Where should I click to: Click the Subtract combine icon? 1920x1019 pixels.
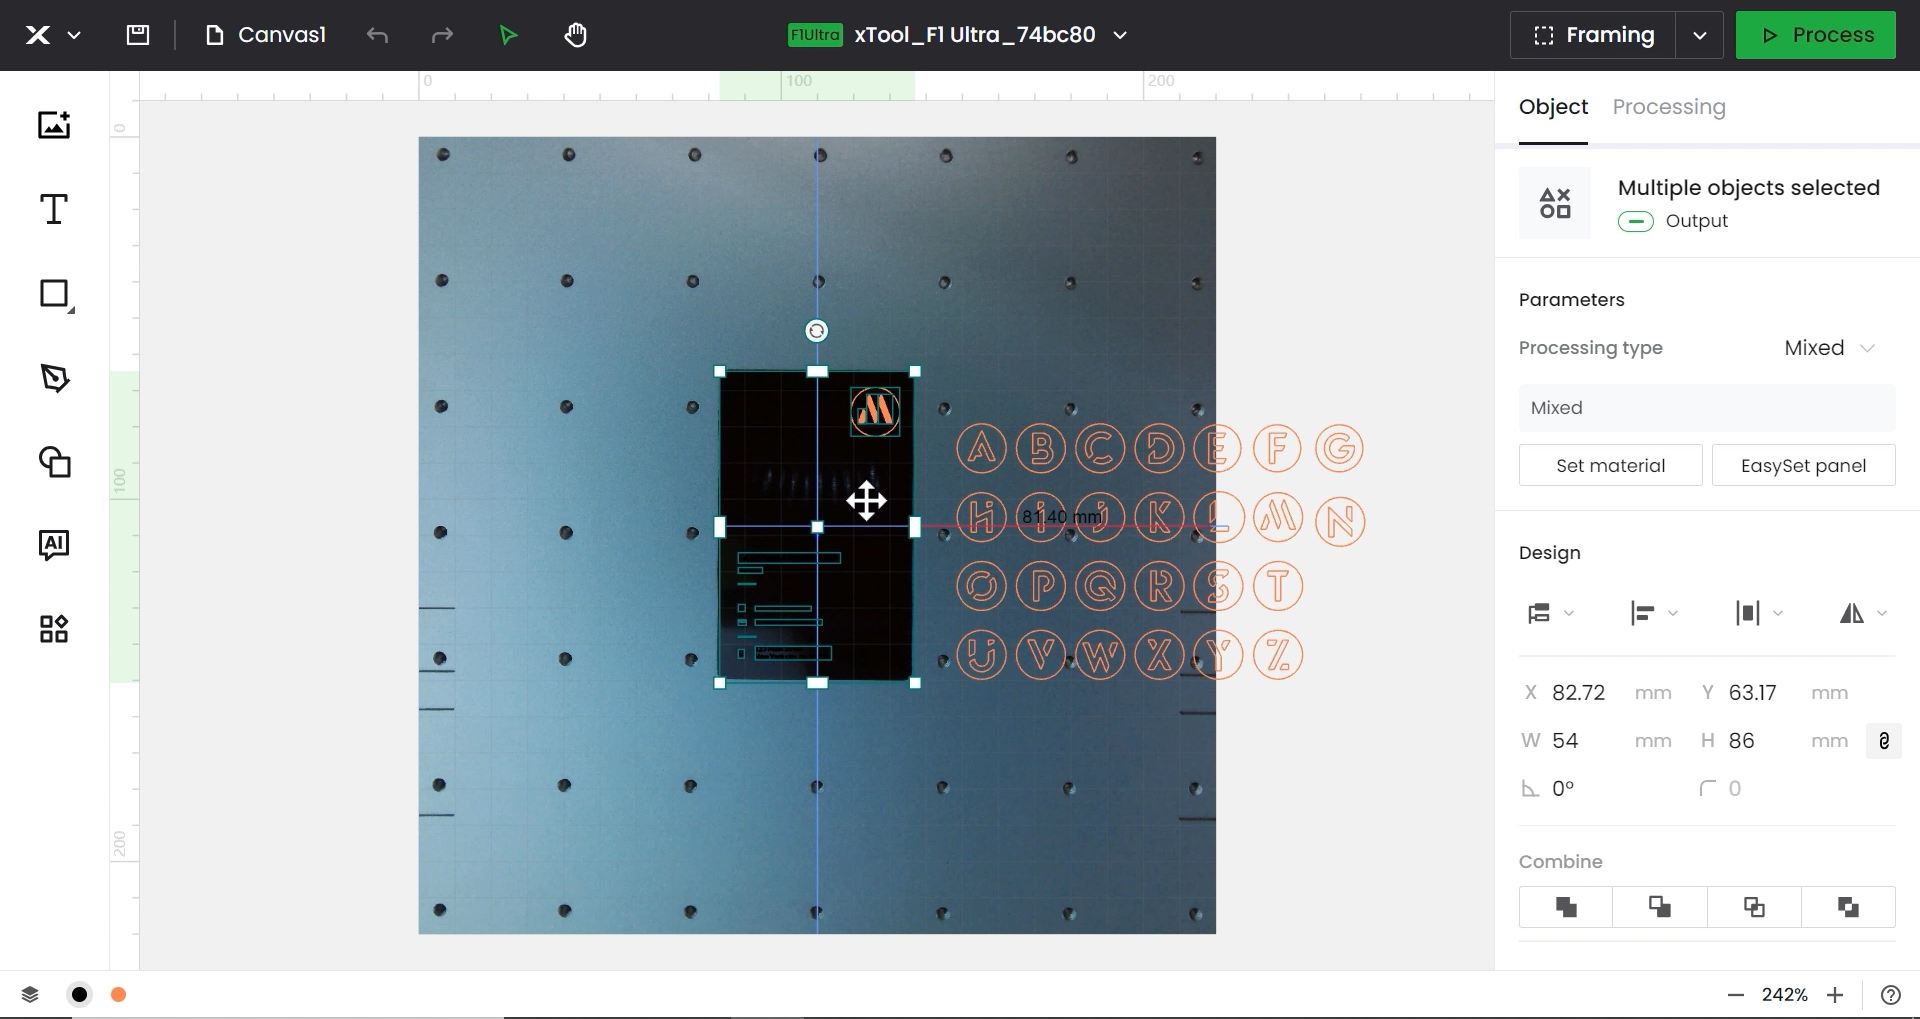(1660, 907)
